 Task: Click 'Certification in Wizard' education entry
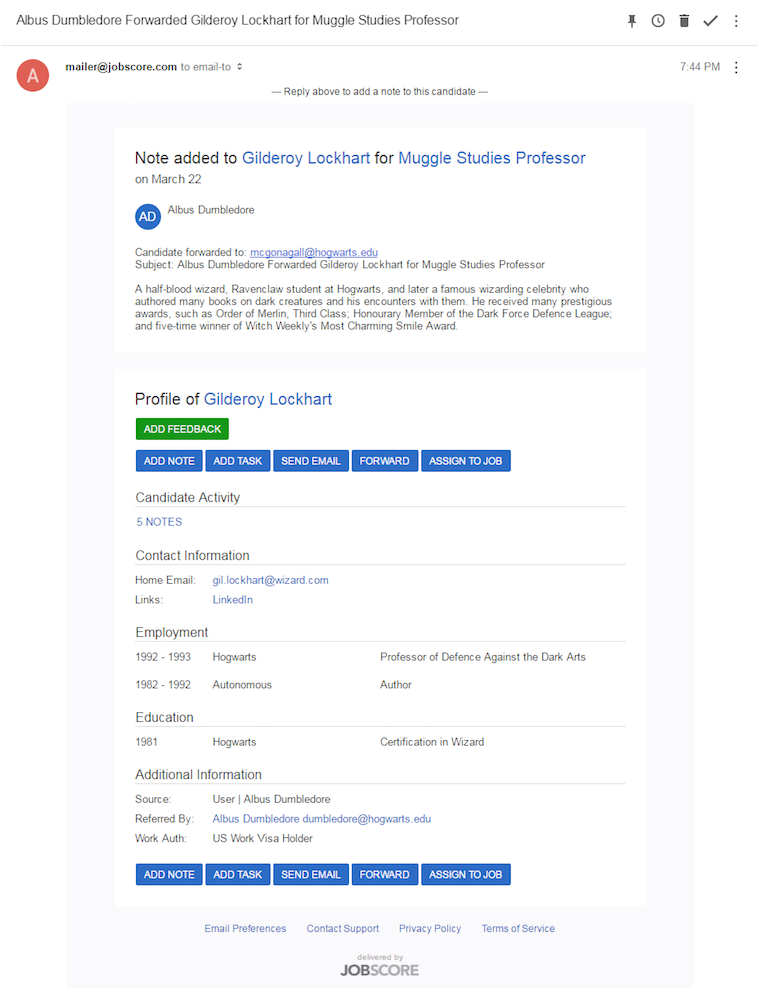[x=432, y=741]
